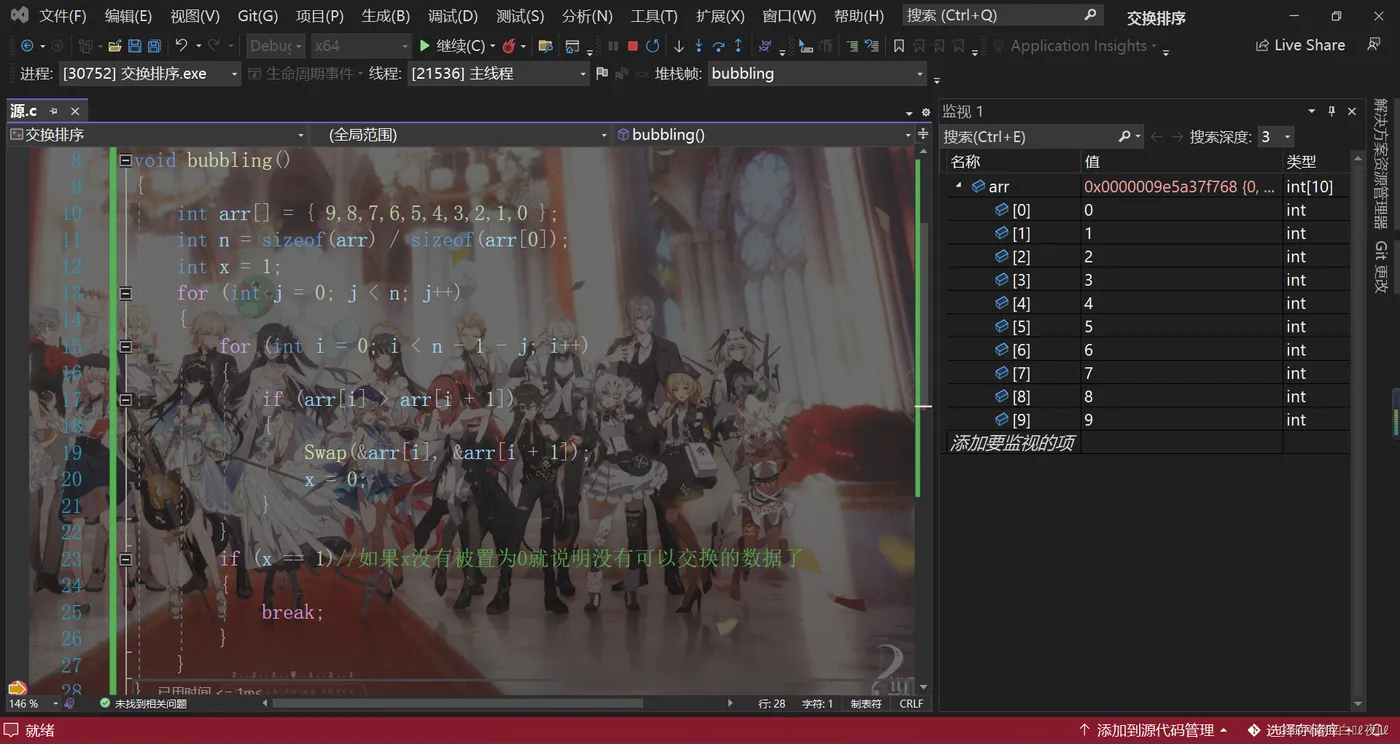Click the undo arrow icon
Viewport: 1400px width, 744px height.
click(x=181, y=46)
